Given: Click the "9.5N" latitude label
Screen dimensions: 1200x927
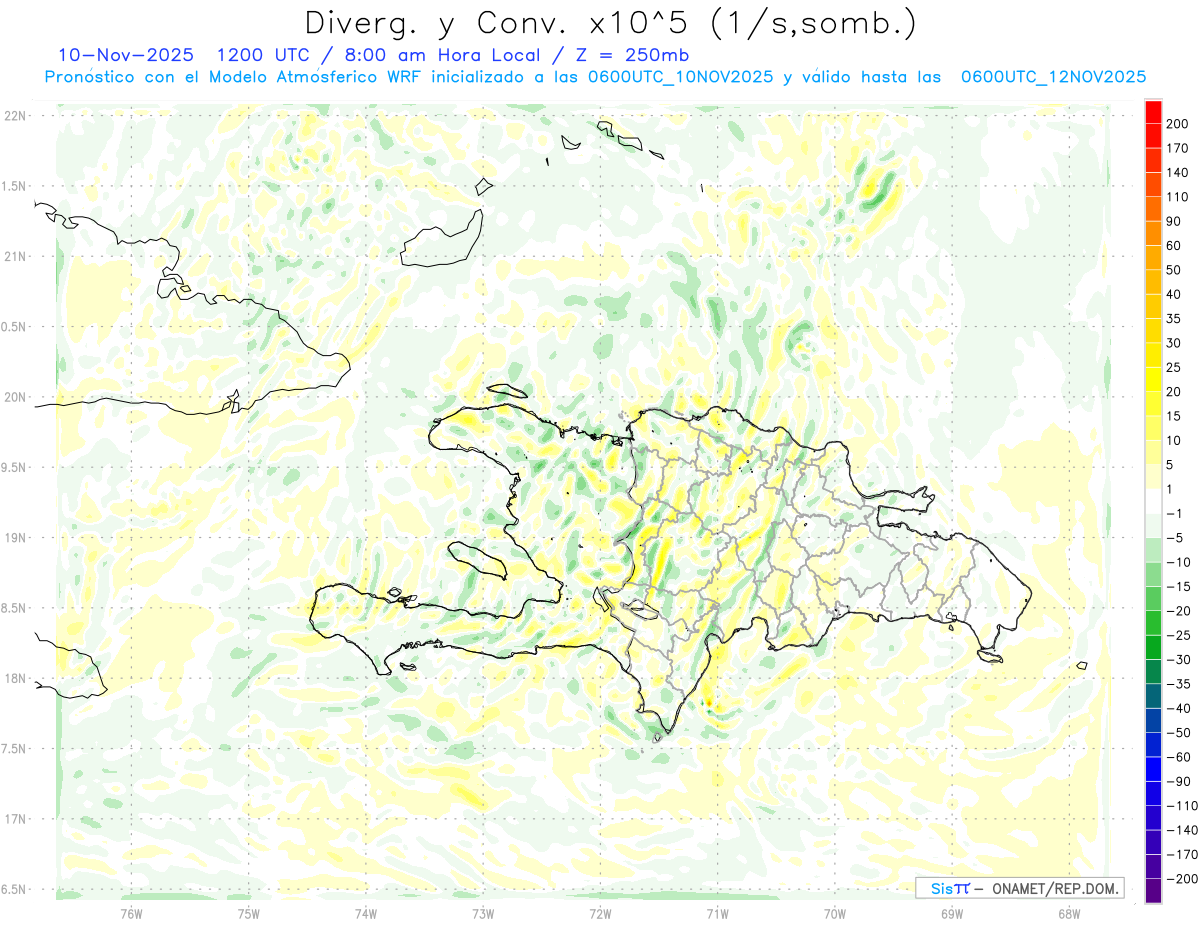Looking at the screenshot, I should click(x=15, y=468).
